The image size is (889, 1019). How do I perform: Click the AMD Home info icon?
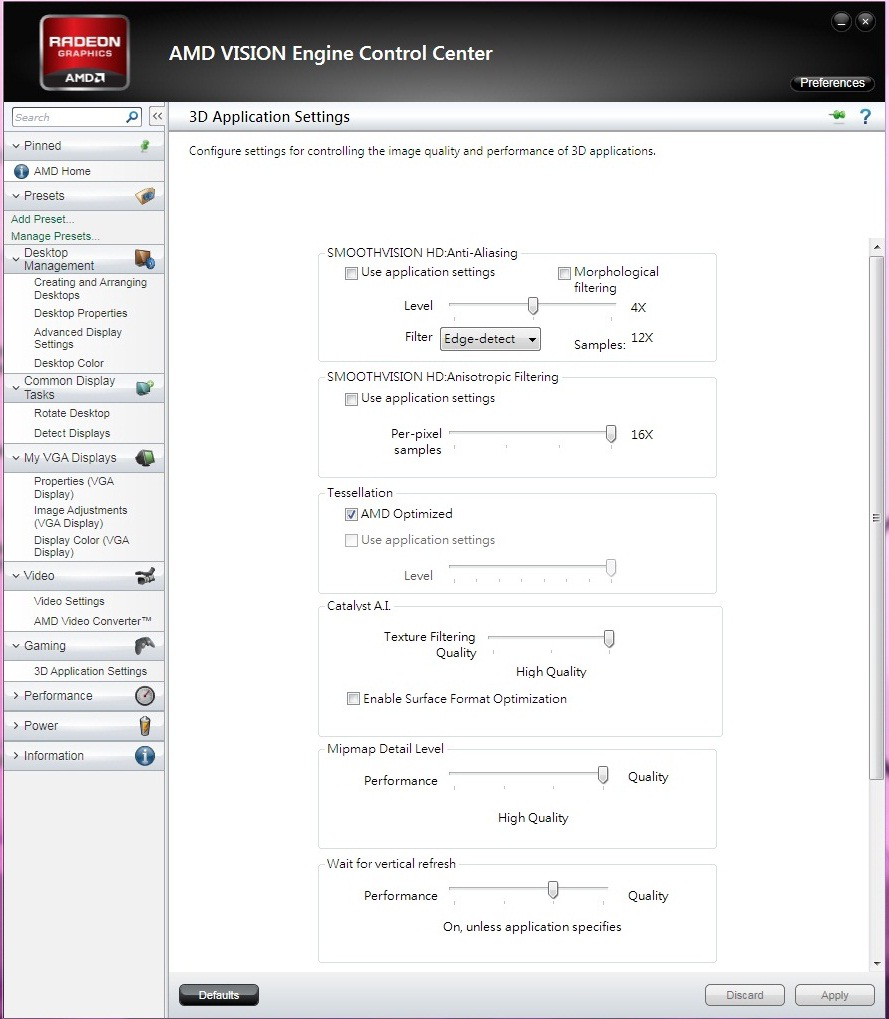(21, 171)
